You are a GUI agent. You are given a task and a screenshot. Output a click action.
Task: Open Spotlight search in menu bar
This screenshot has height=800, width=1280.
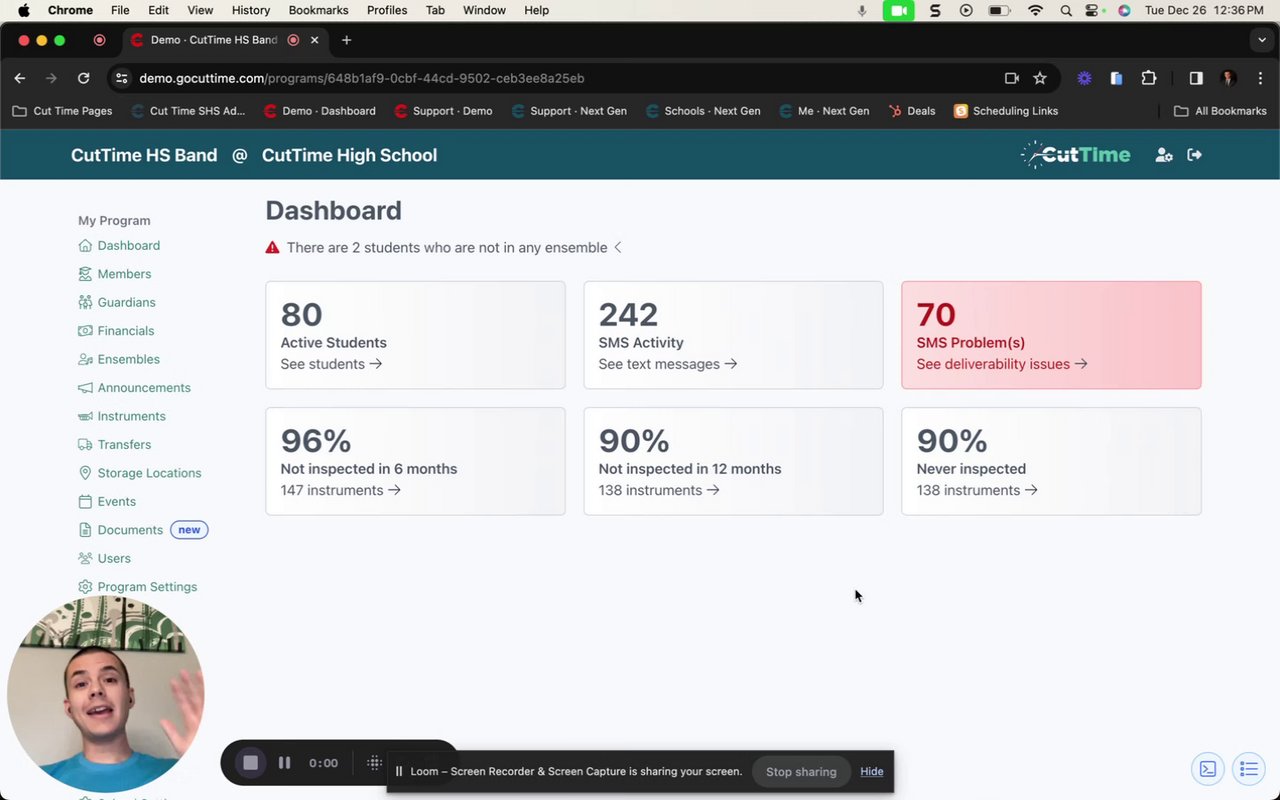pyautogui.click(x=1066, y=10)
